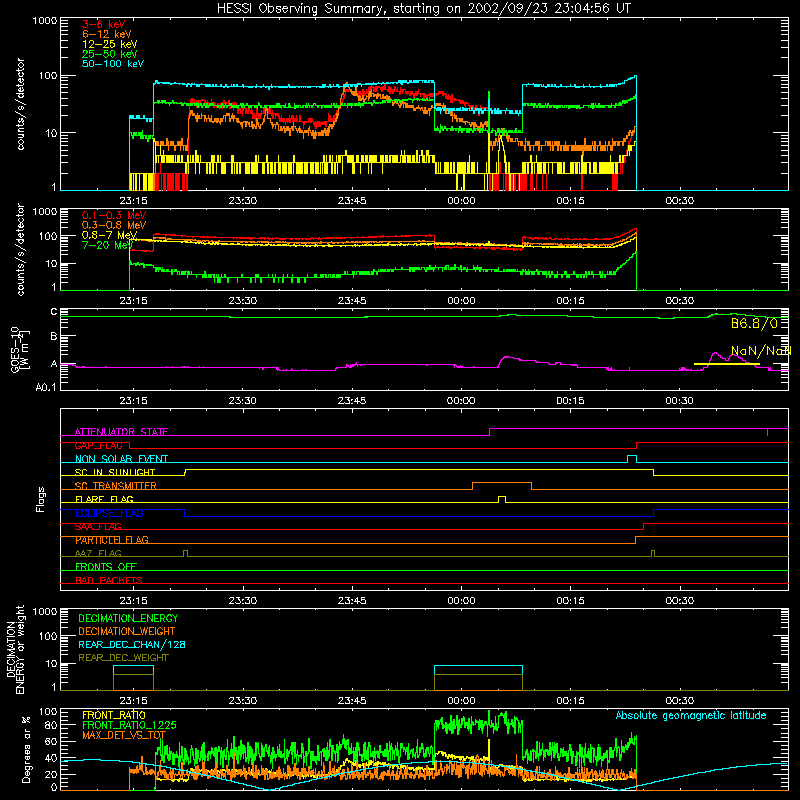Viewport: 800px width, 800px height.
Task: Click the 23:45 tick label under GOES panel
Action: [x=352, y=401]
